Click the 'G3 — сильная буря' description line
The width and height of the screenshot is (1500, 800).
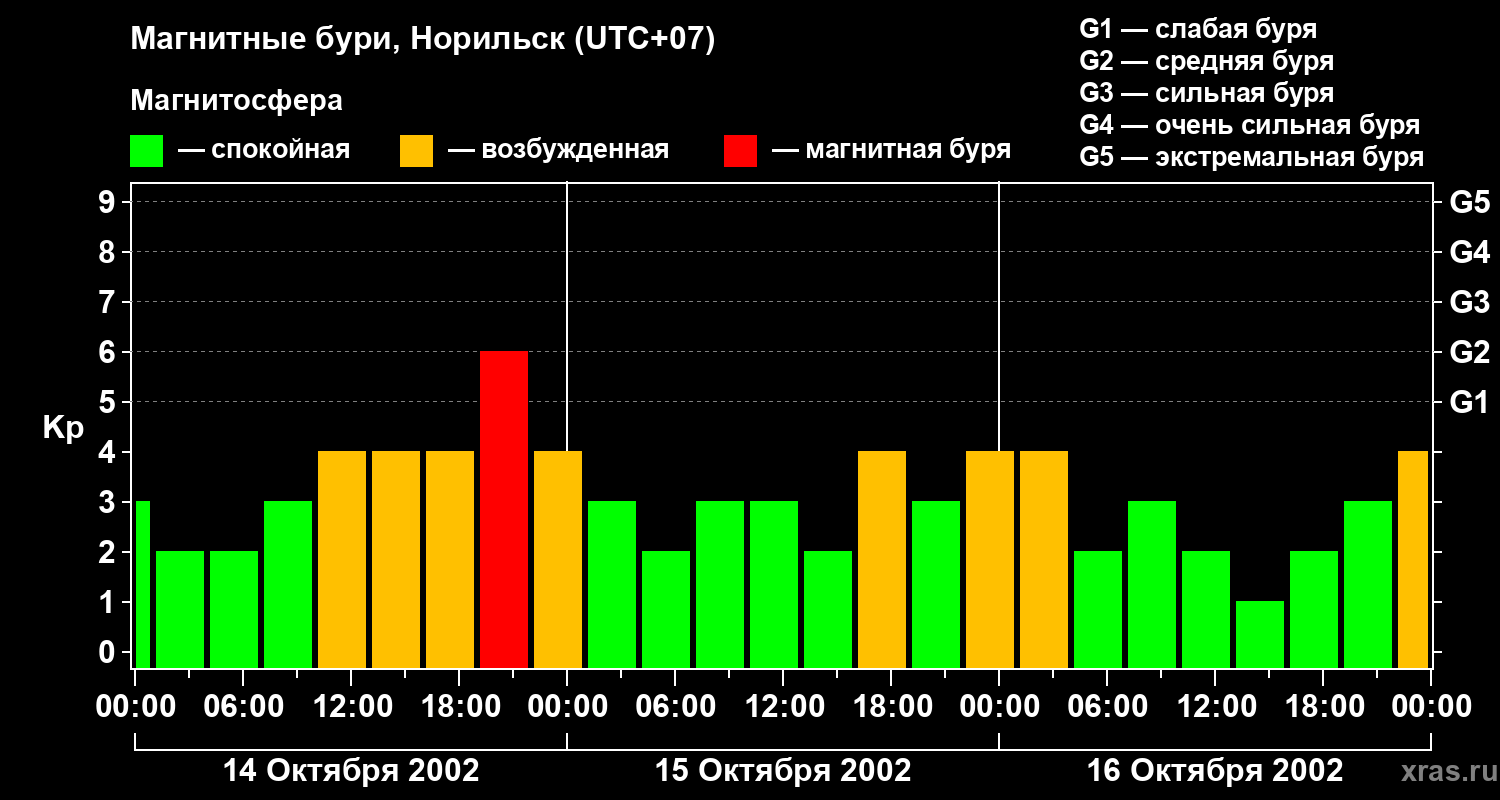(x=1206, y=93)
